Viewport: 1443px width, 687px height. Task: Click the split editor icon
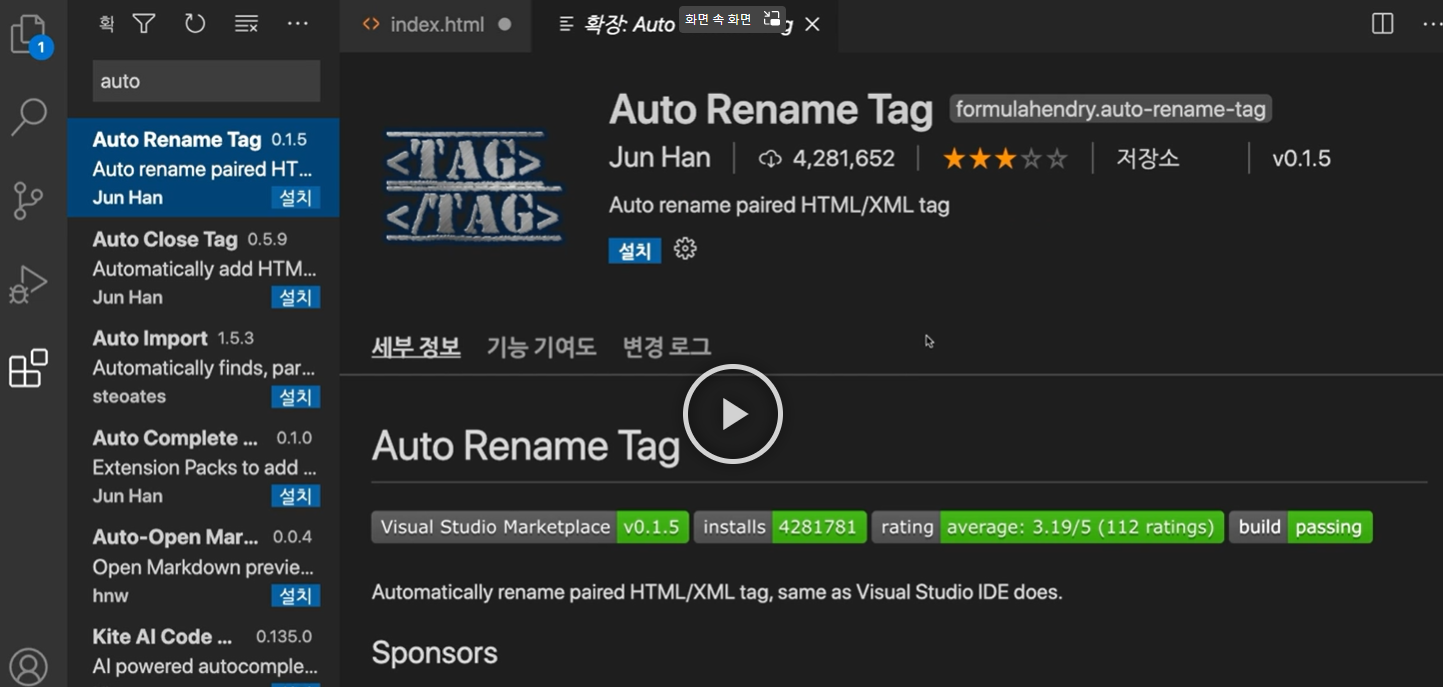pos(1383,24)
